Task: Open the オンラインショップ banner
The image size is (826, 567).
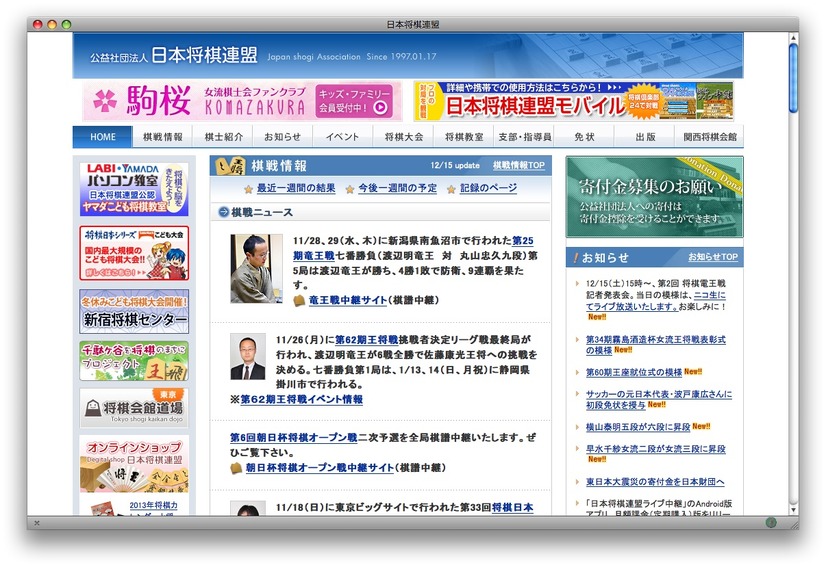Action: (134, 464)
